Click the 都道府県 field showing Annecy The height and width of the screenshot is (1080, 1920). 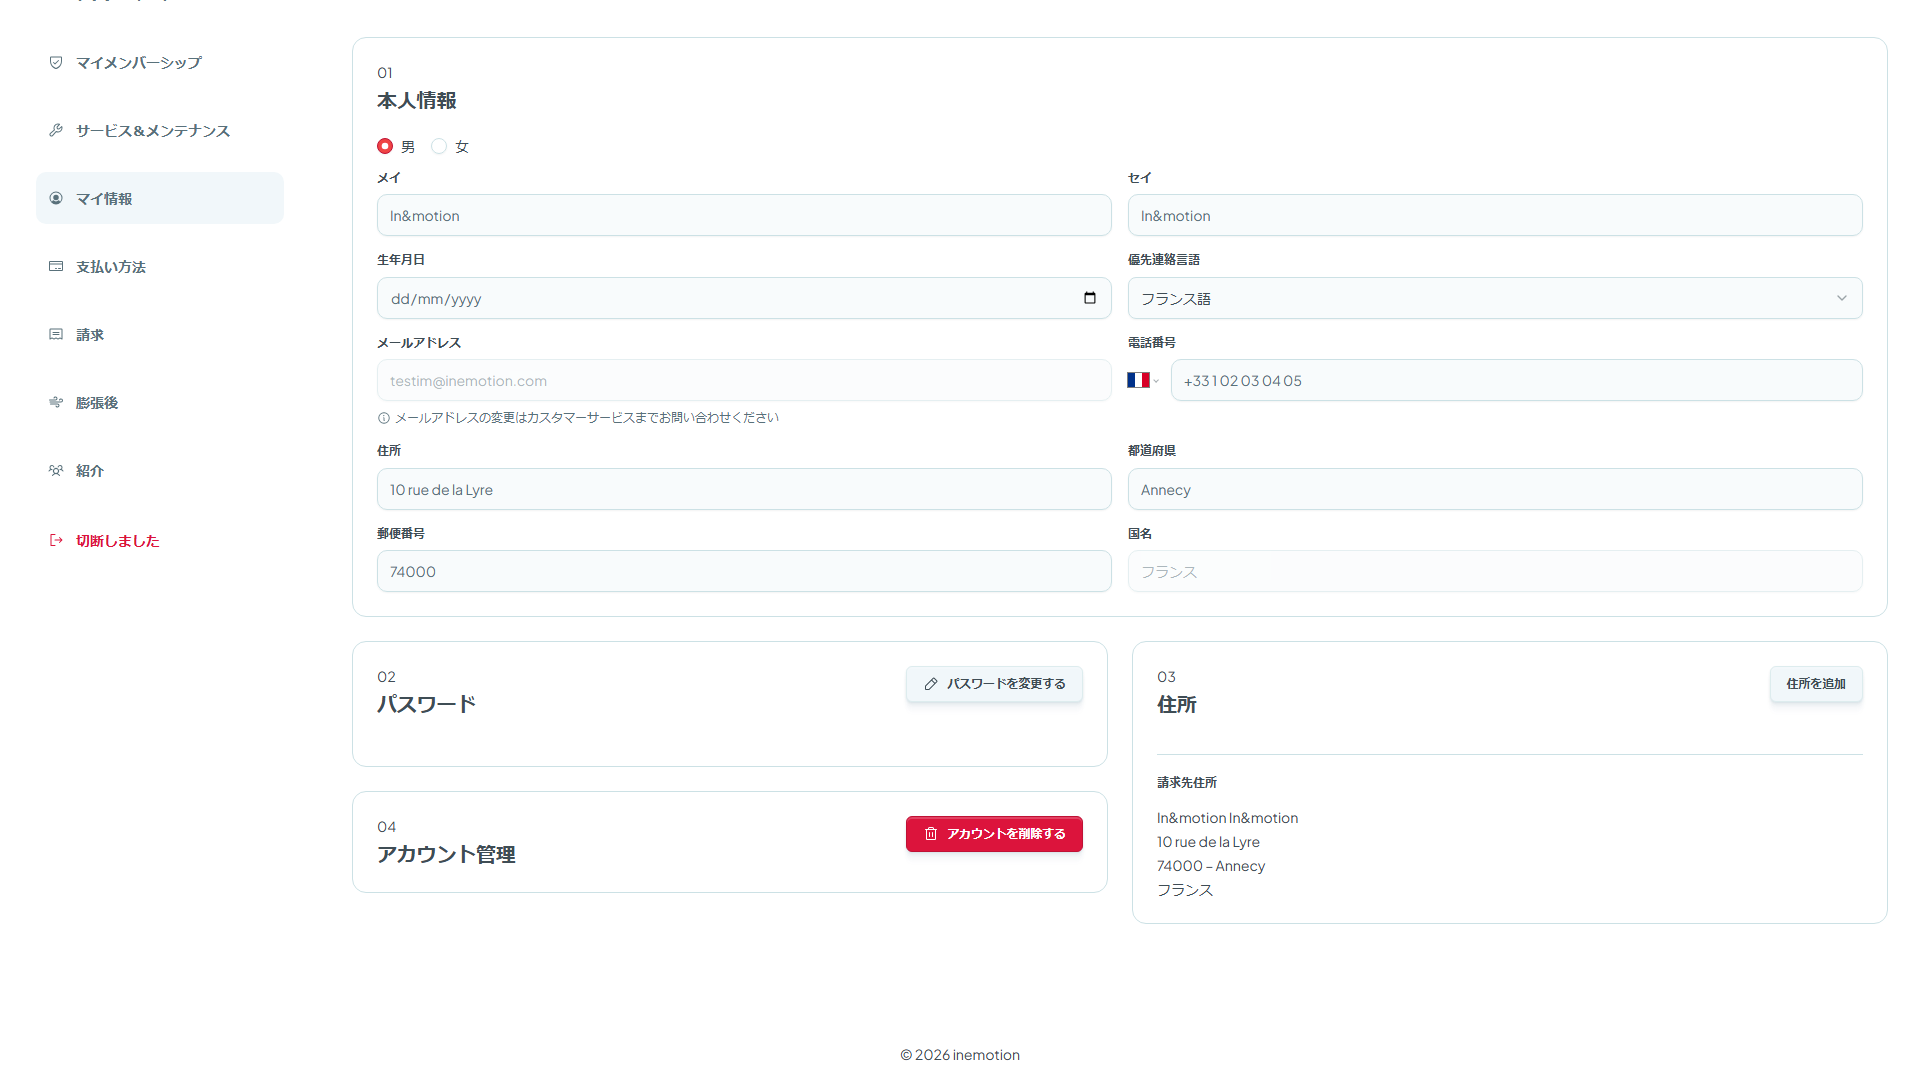(1495, 489)
